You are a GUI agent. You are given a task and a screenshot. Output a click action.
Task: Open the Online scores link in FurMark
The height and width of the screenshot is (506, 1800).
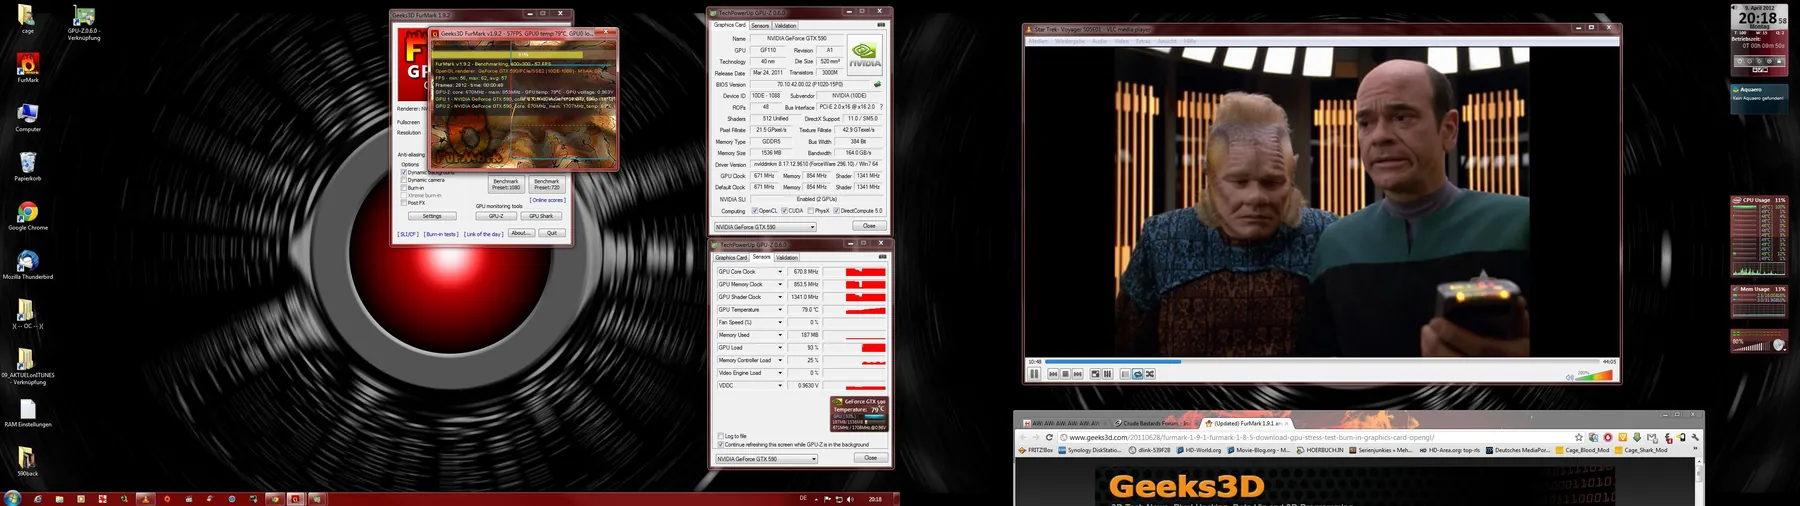547,200
